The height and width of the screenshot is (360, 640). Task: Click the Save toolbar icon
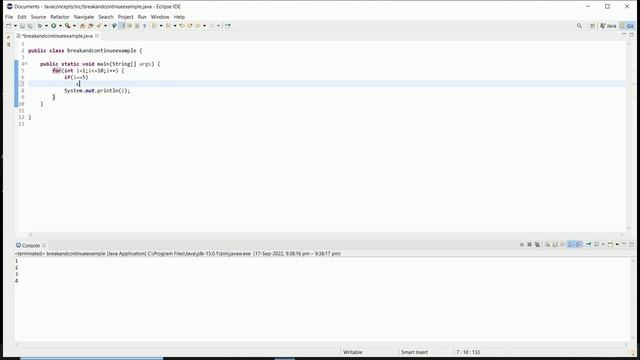(22, 26)
